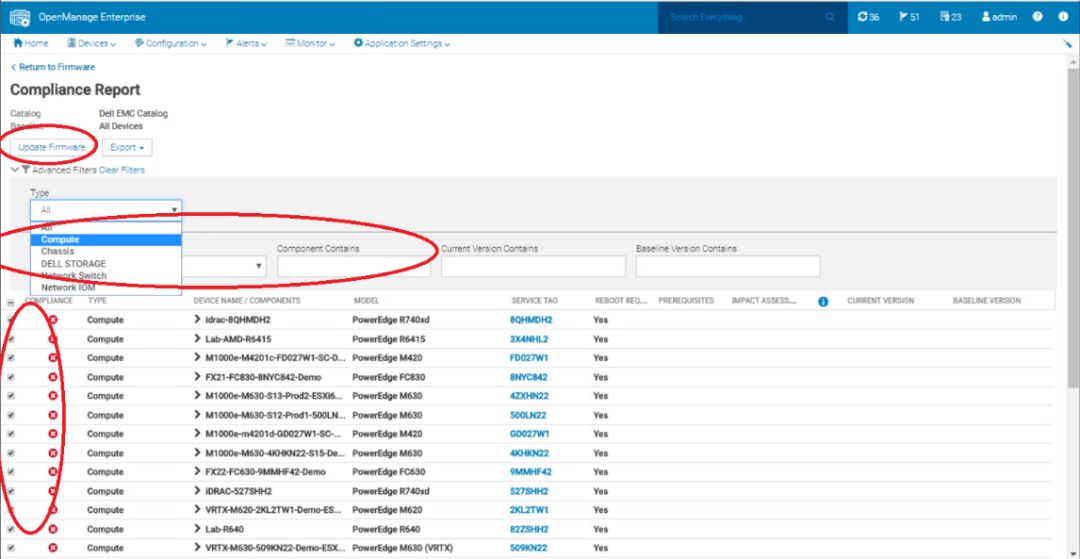This screenshot has height=559, width=1080.
Task: Expand the Lab-R640 device row
Action: 197,529
